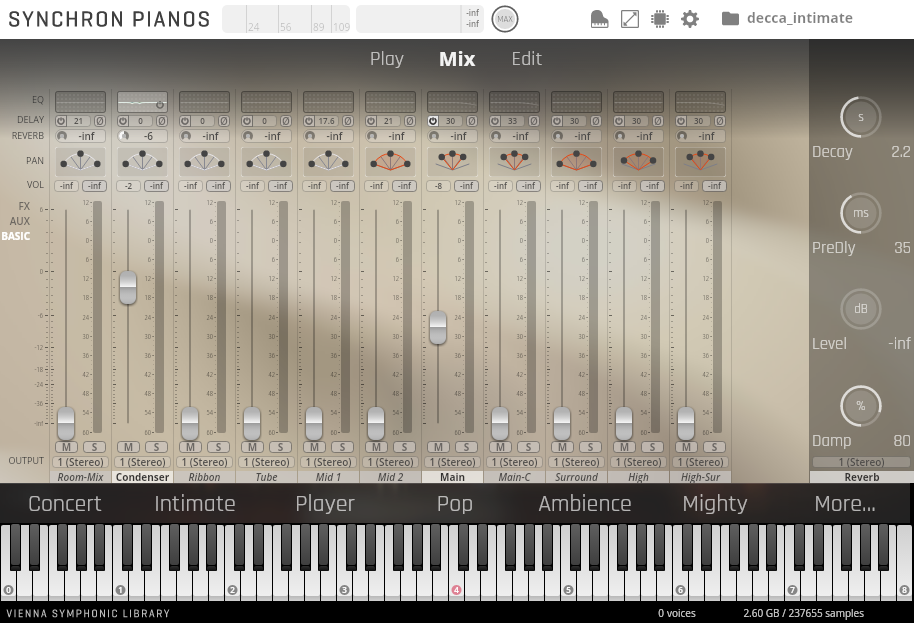
Task: Toggle delay power icon on Mid 1 channel
Action: pyautogui.click(x=309, y=121)
